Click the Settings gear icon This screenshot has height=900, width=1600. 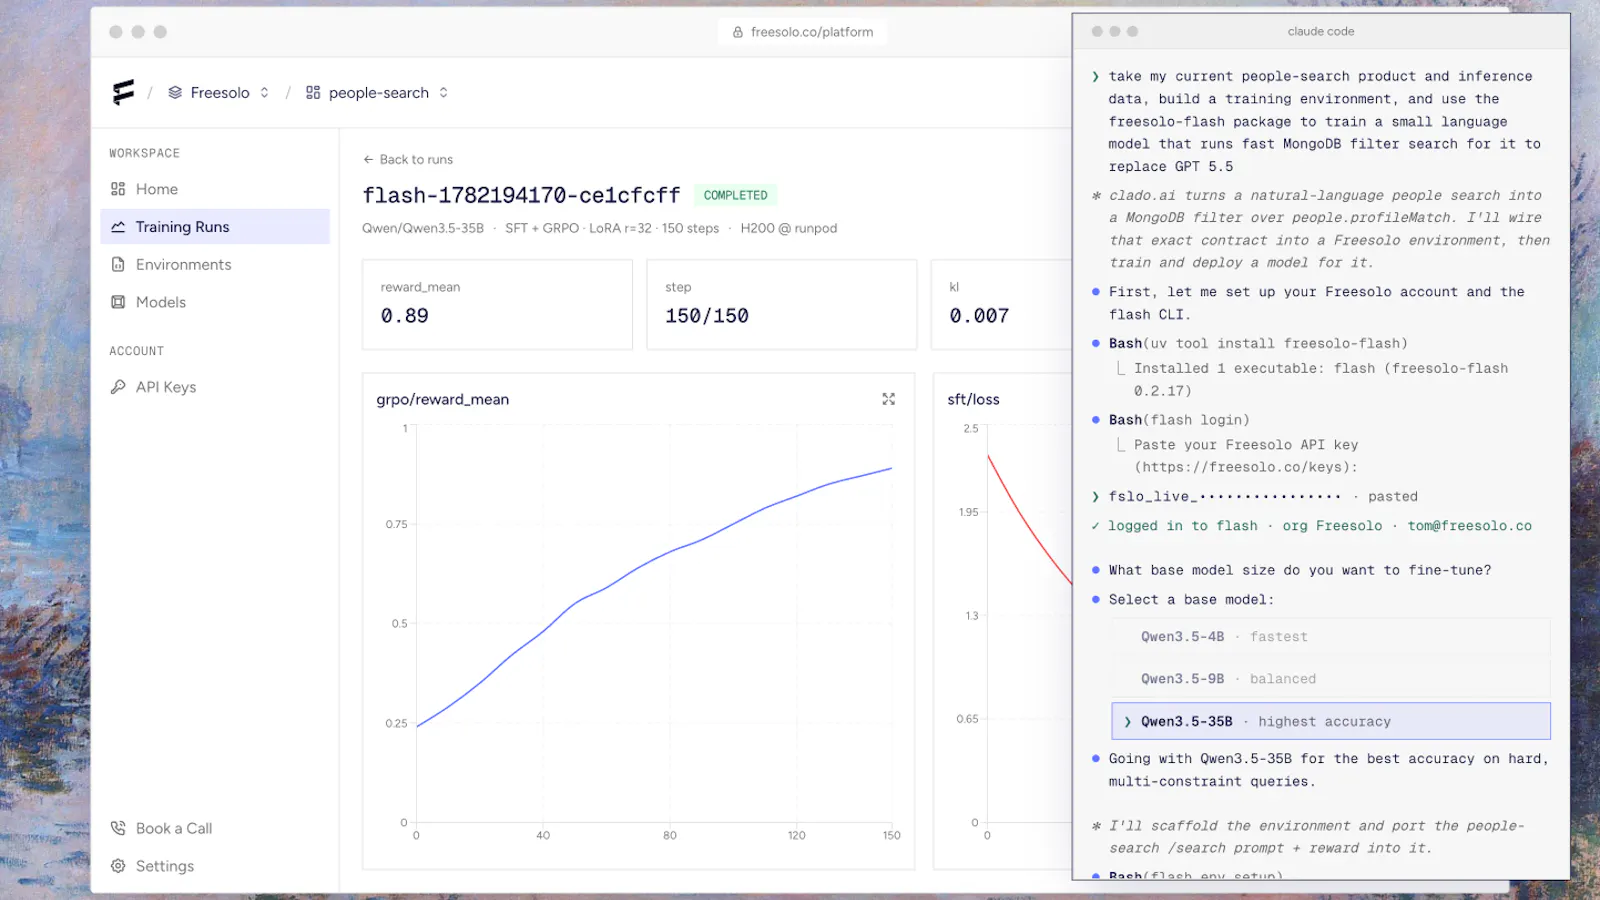(x=118, y=866)
